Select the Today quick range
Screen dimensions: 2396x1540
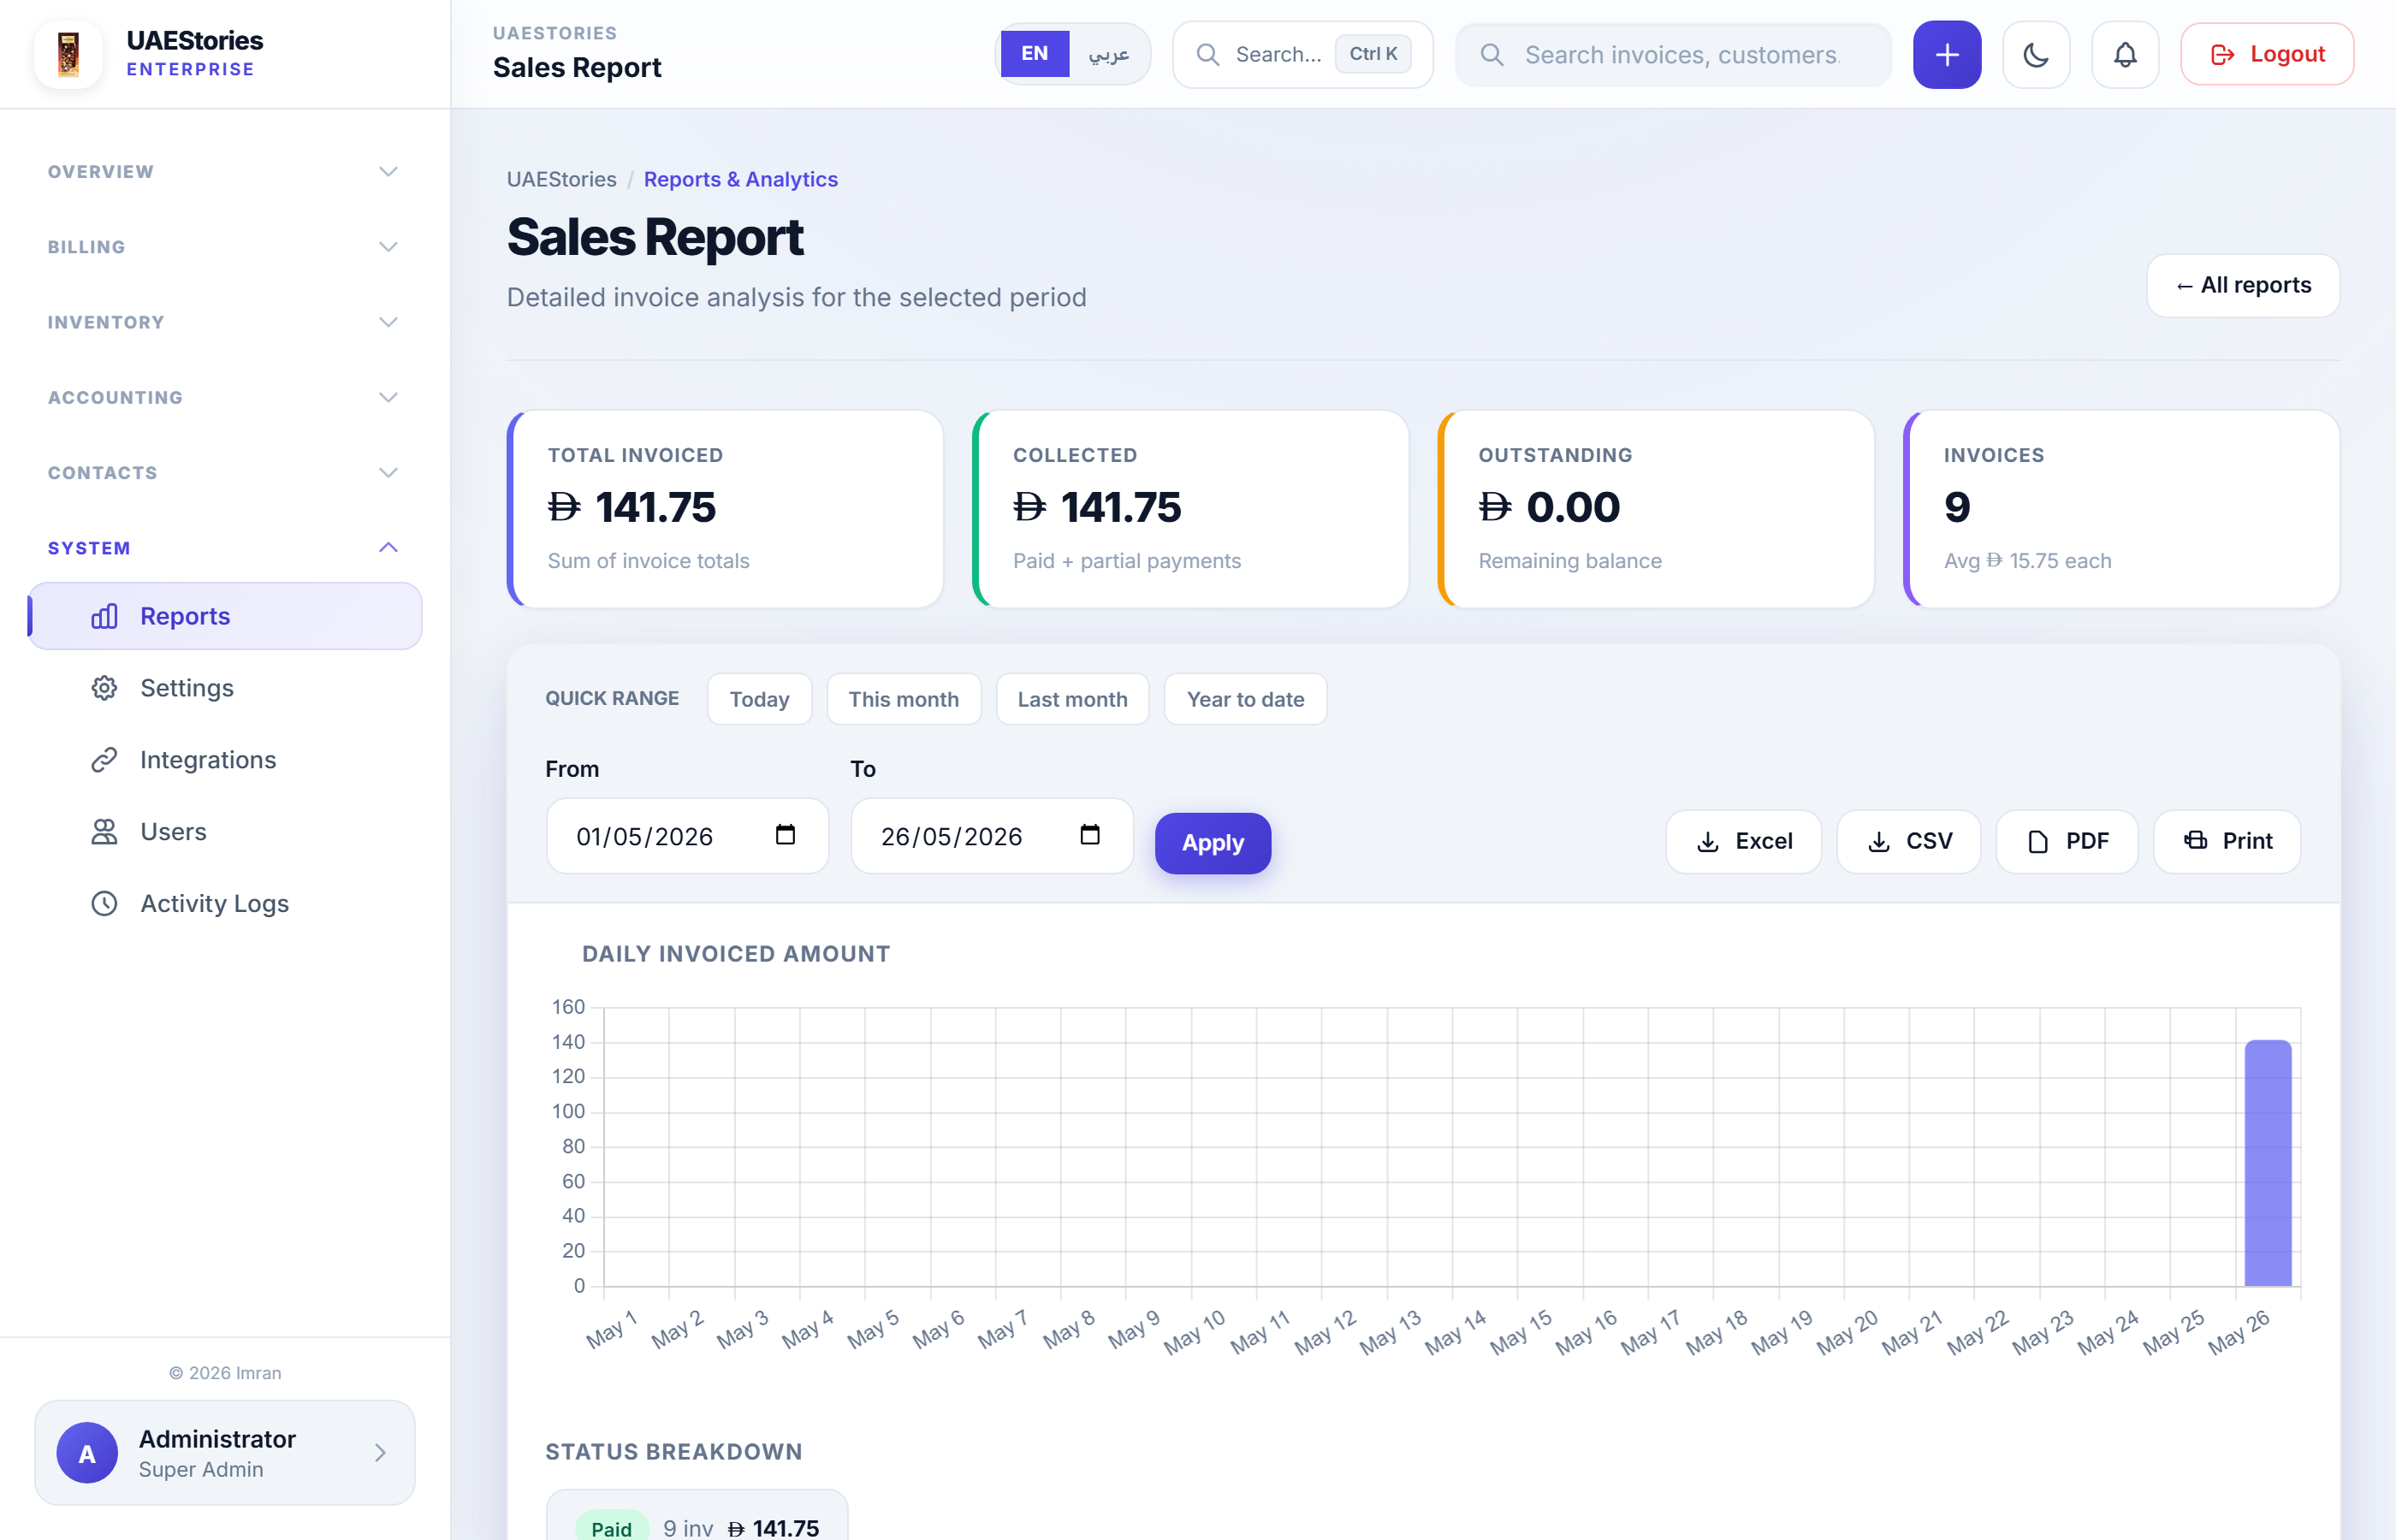coord(759,699)
